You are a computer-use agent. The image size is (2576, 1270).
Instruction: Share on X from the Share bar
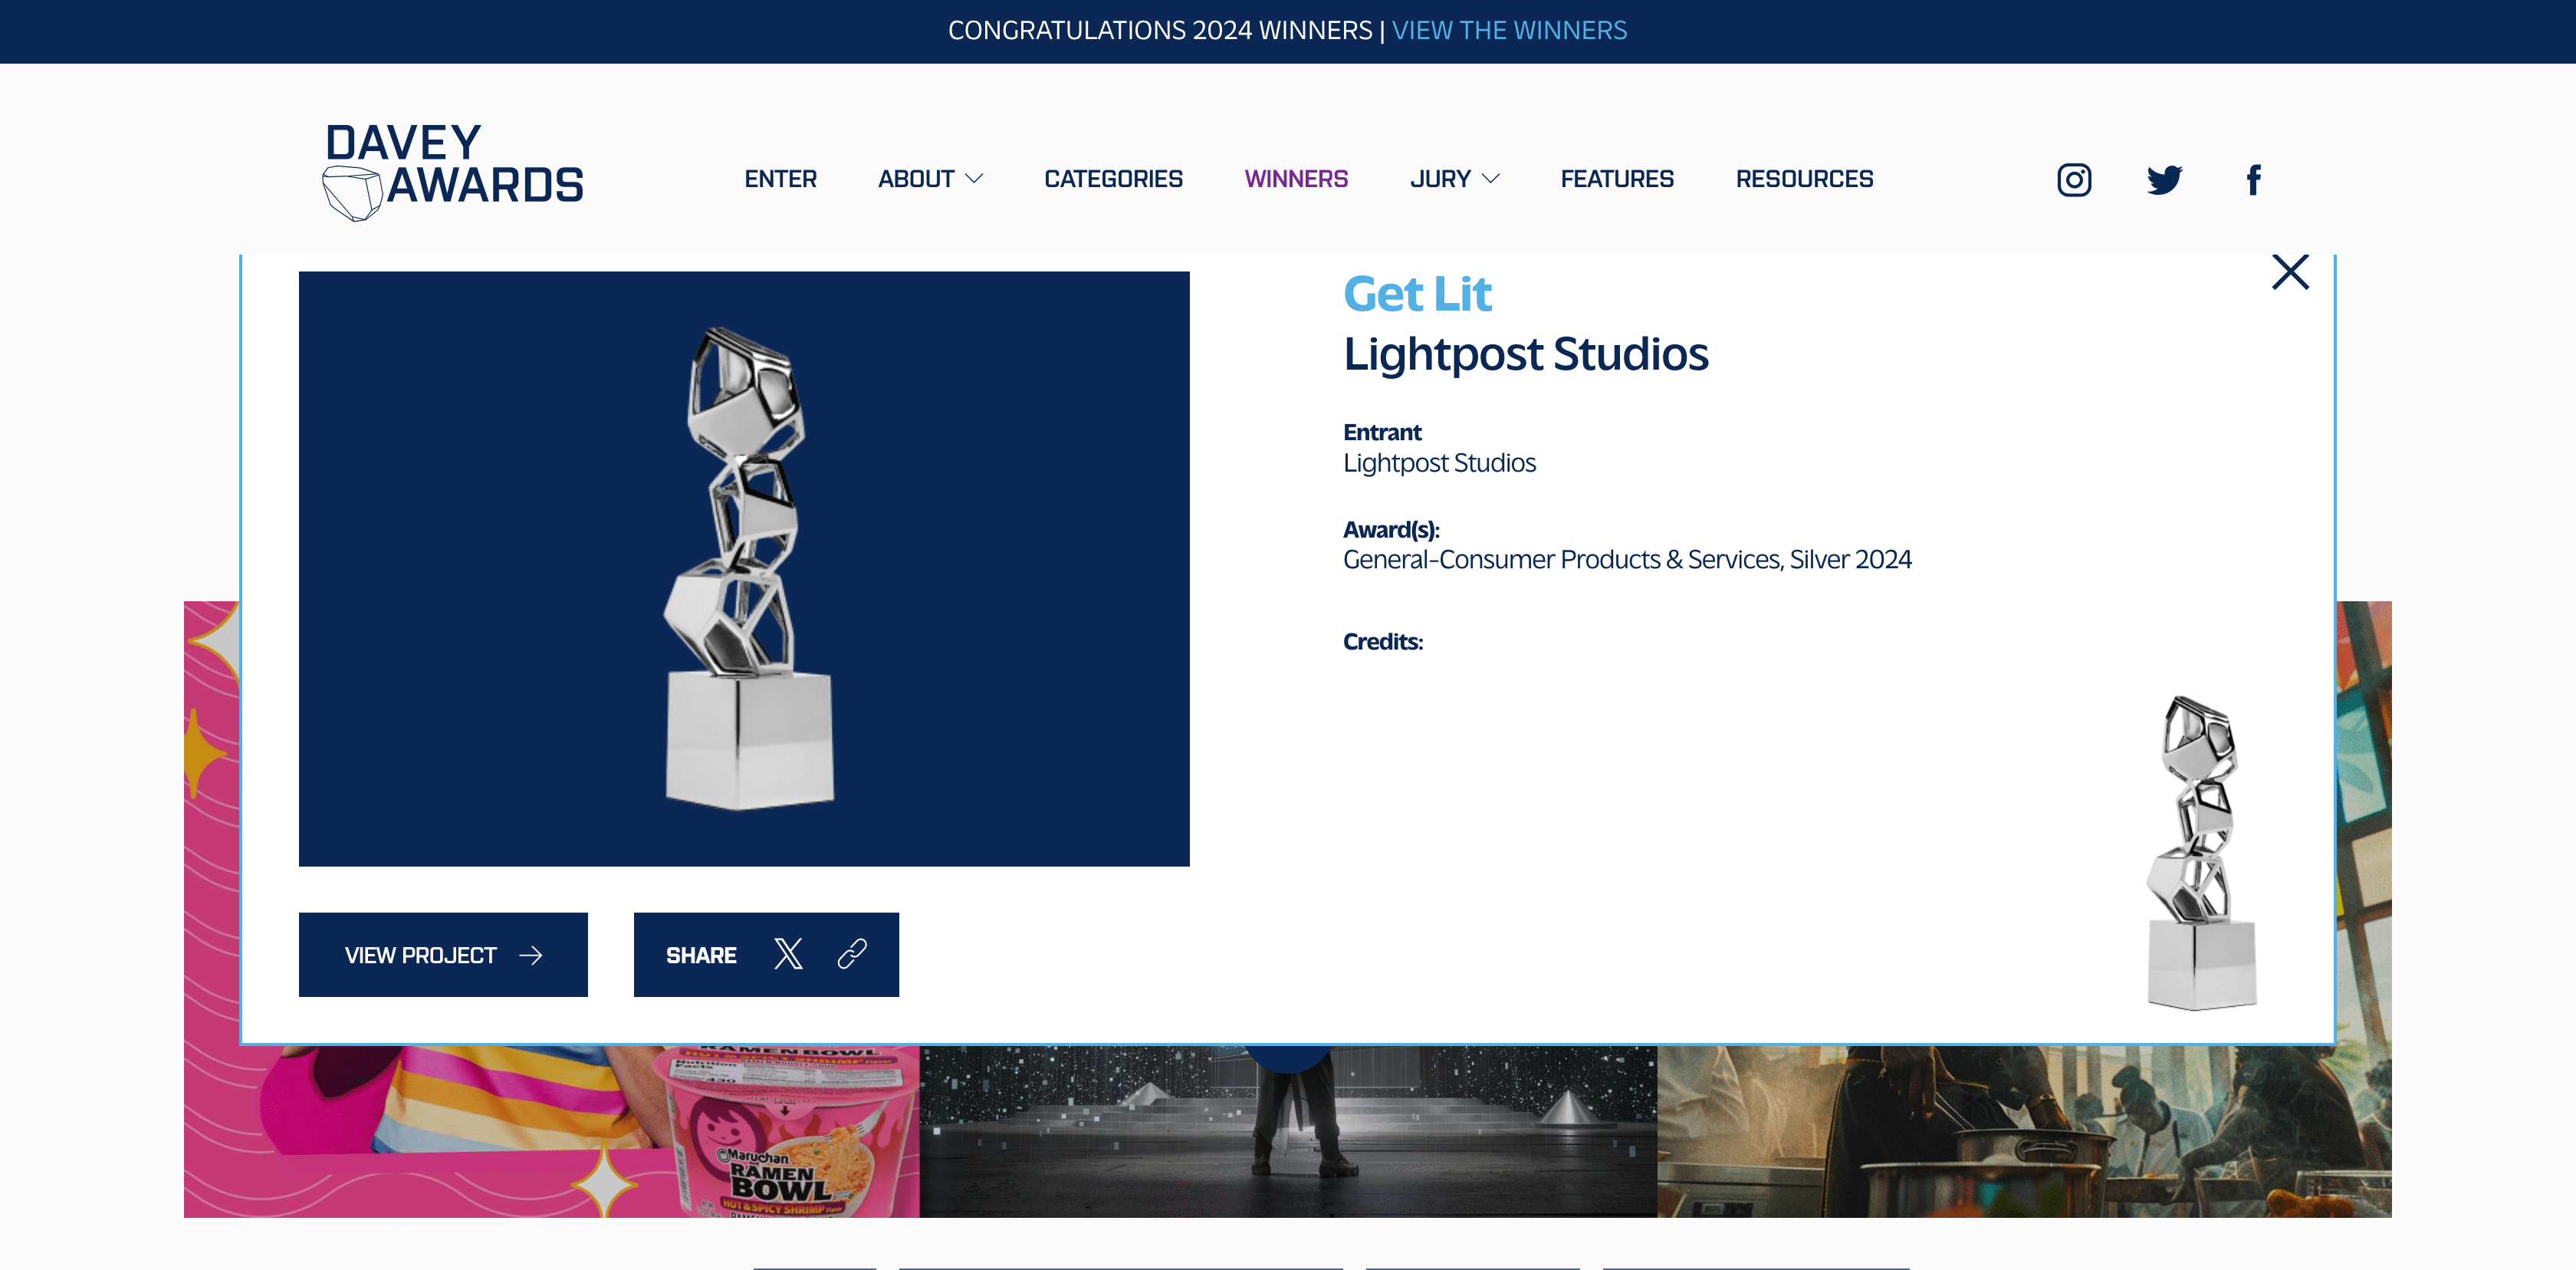(x=788, y=954)
